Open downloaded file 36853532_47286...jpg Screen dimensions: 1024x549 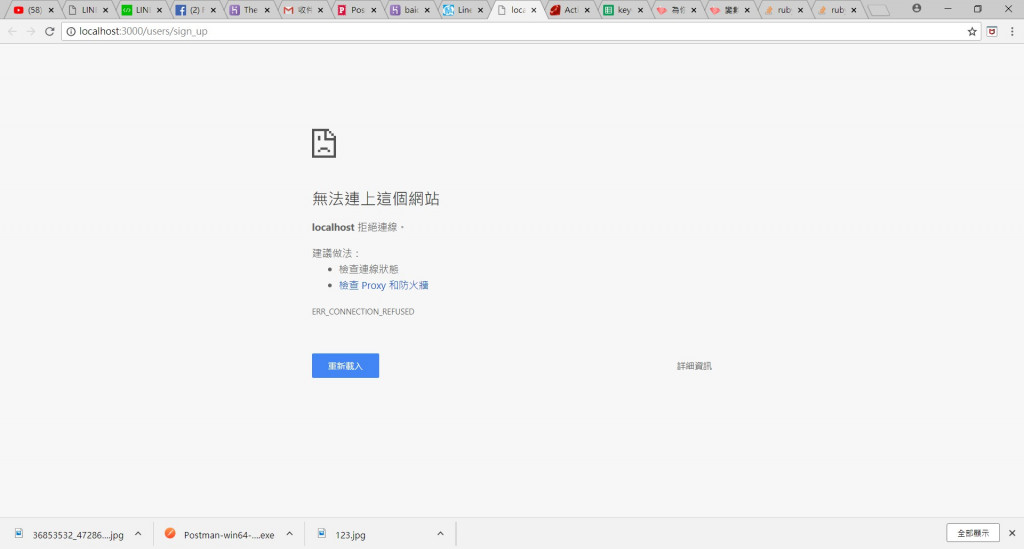coord(71,535)
